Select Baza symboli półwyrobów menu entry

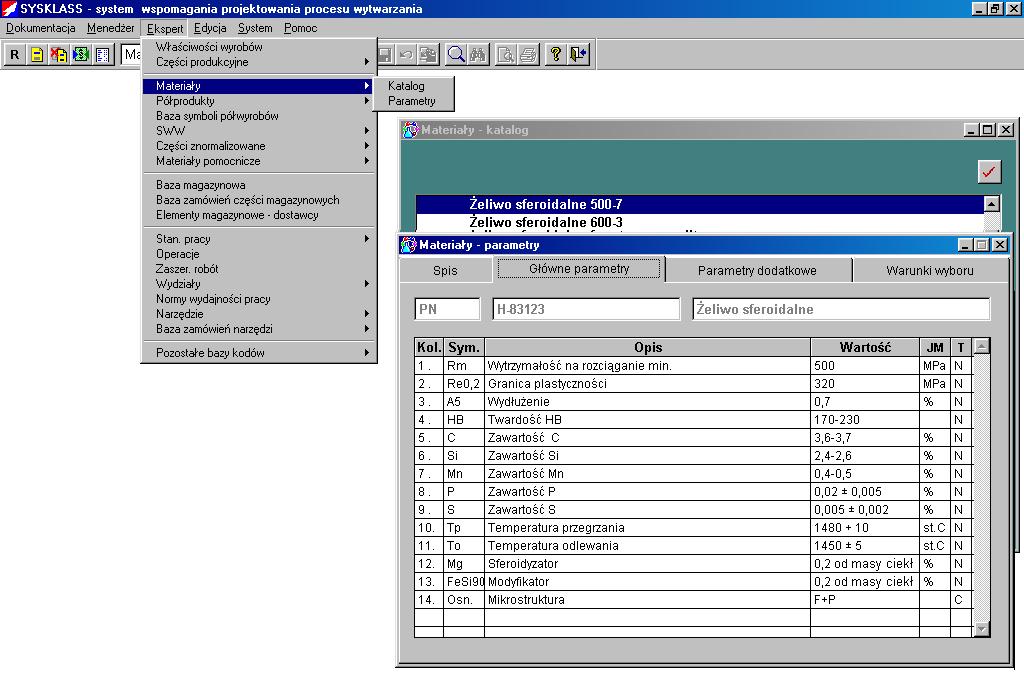click(259, 116)
